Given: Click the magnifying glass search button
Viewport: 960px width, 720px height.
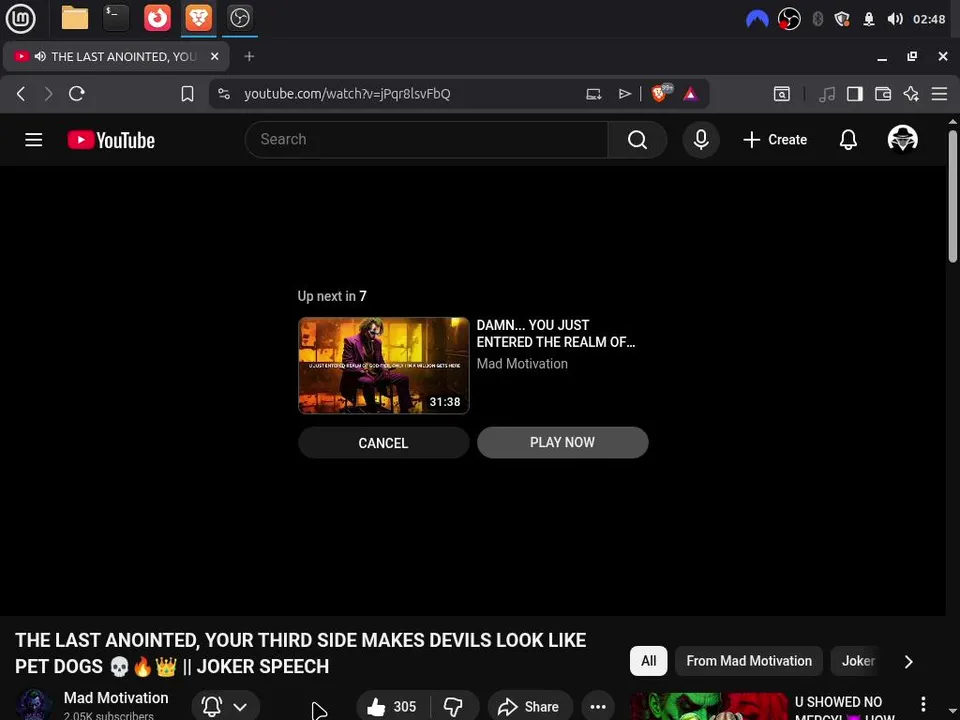Looking at the screenshot, I should [637, 140].
